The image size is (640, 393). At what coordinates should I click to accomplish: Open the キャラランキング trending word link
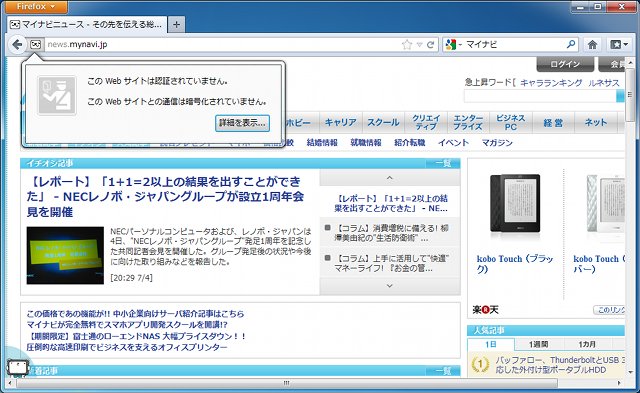pos(551,83)
